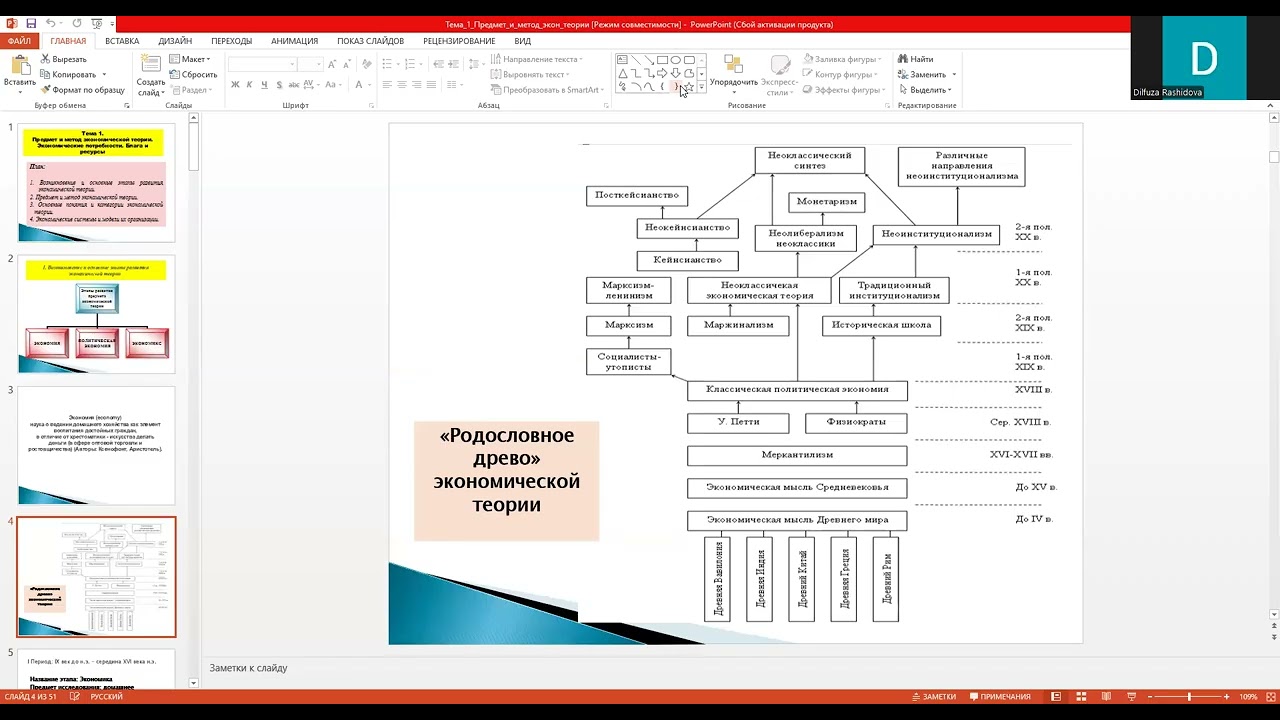
Task: Open the РЕЦЕНЗИРОВАНИЕ tab
Action: click(459, 41)
